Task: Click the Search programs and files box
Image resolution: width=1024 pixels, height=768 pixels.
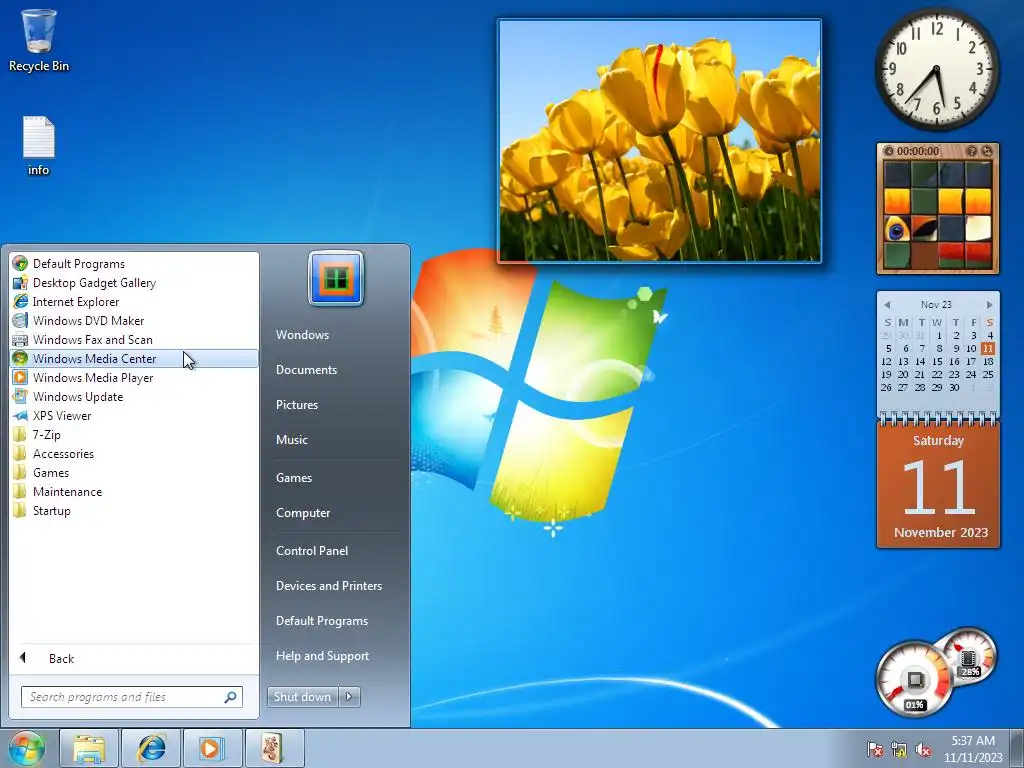Action: point(131,697)
